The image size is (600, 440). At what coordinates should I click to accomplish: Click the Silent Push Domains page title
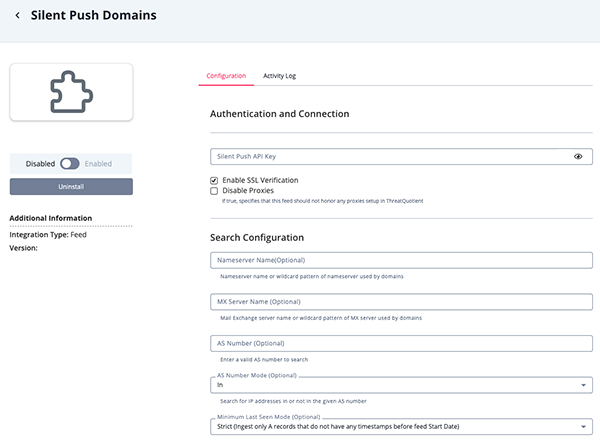(94, 15)
